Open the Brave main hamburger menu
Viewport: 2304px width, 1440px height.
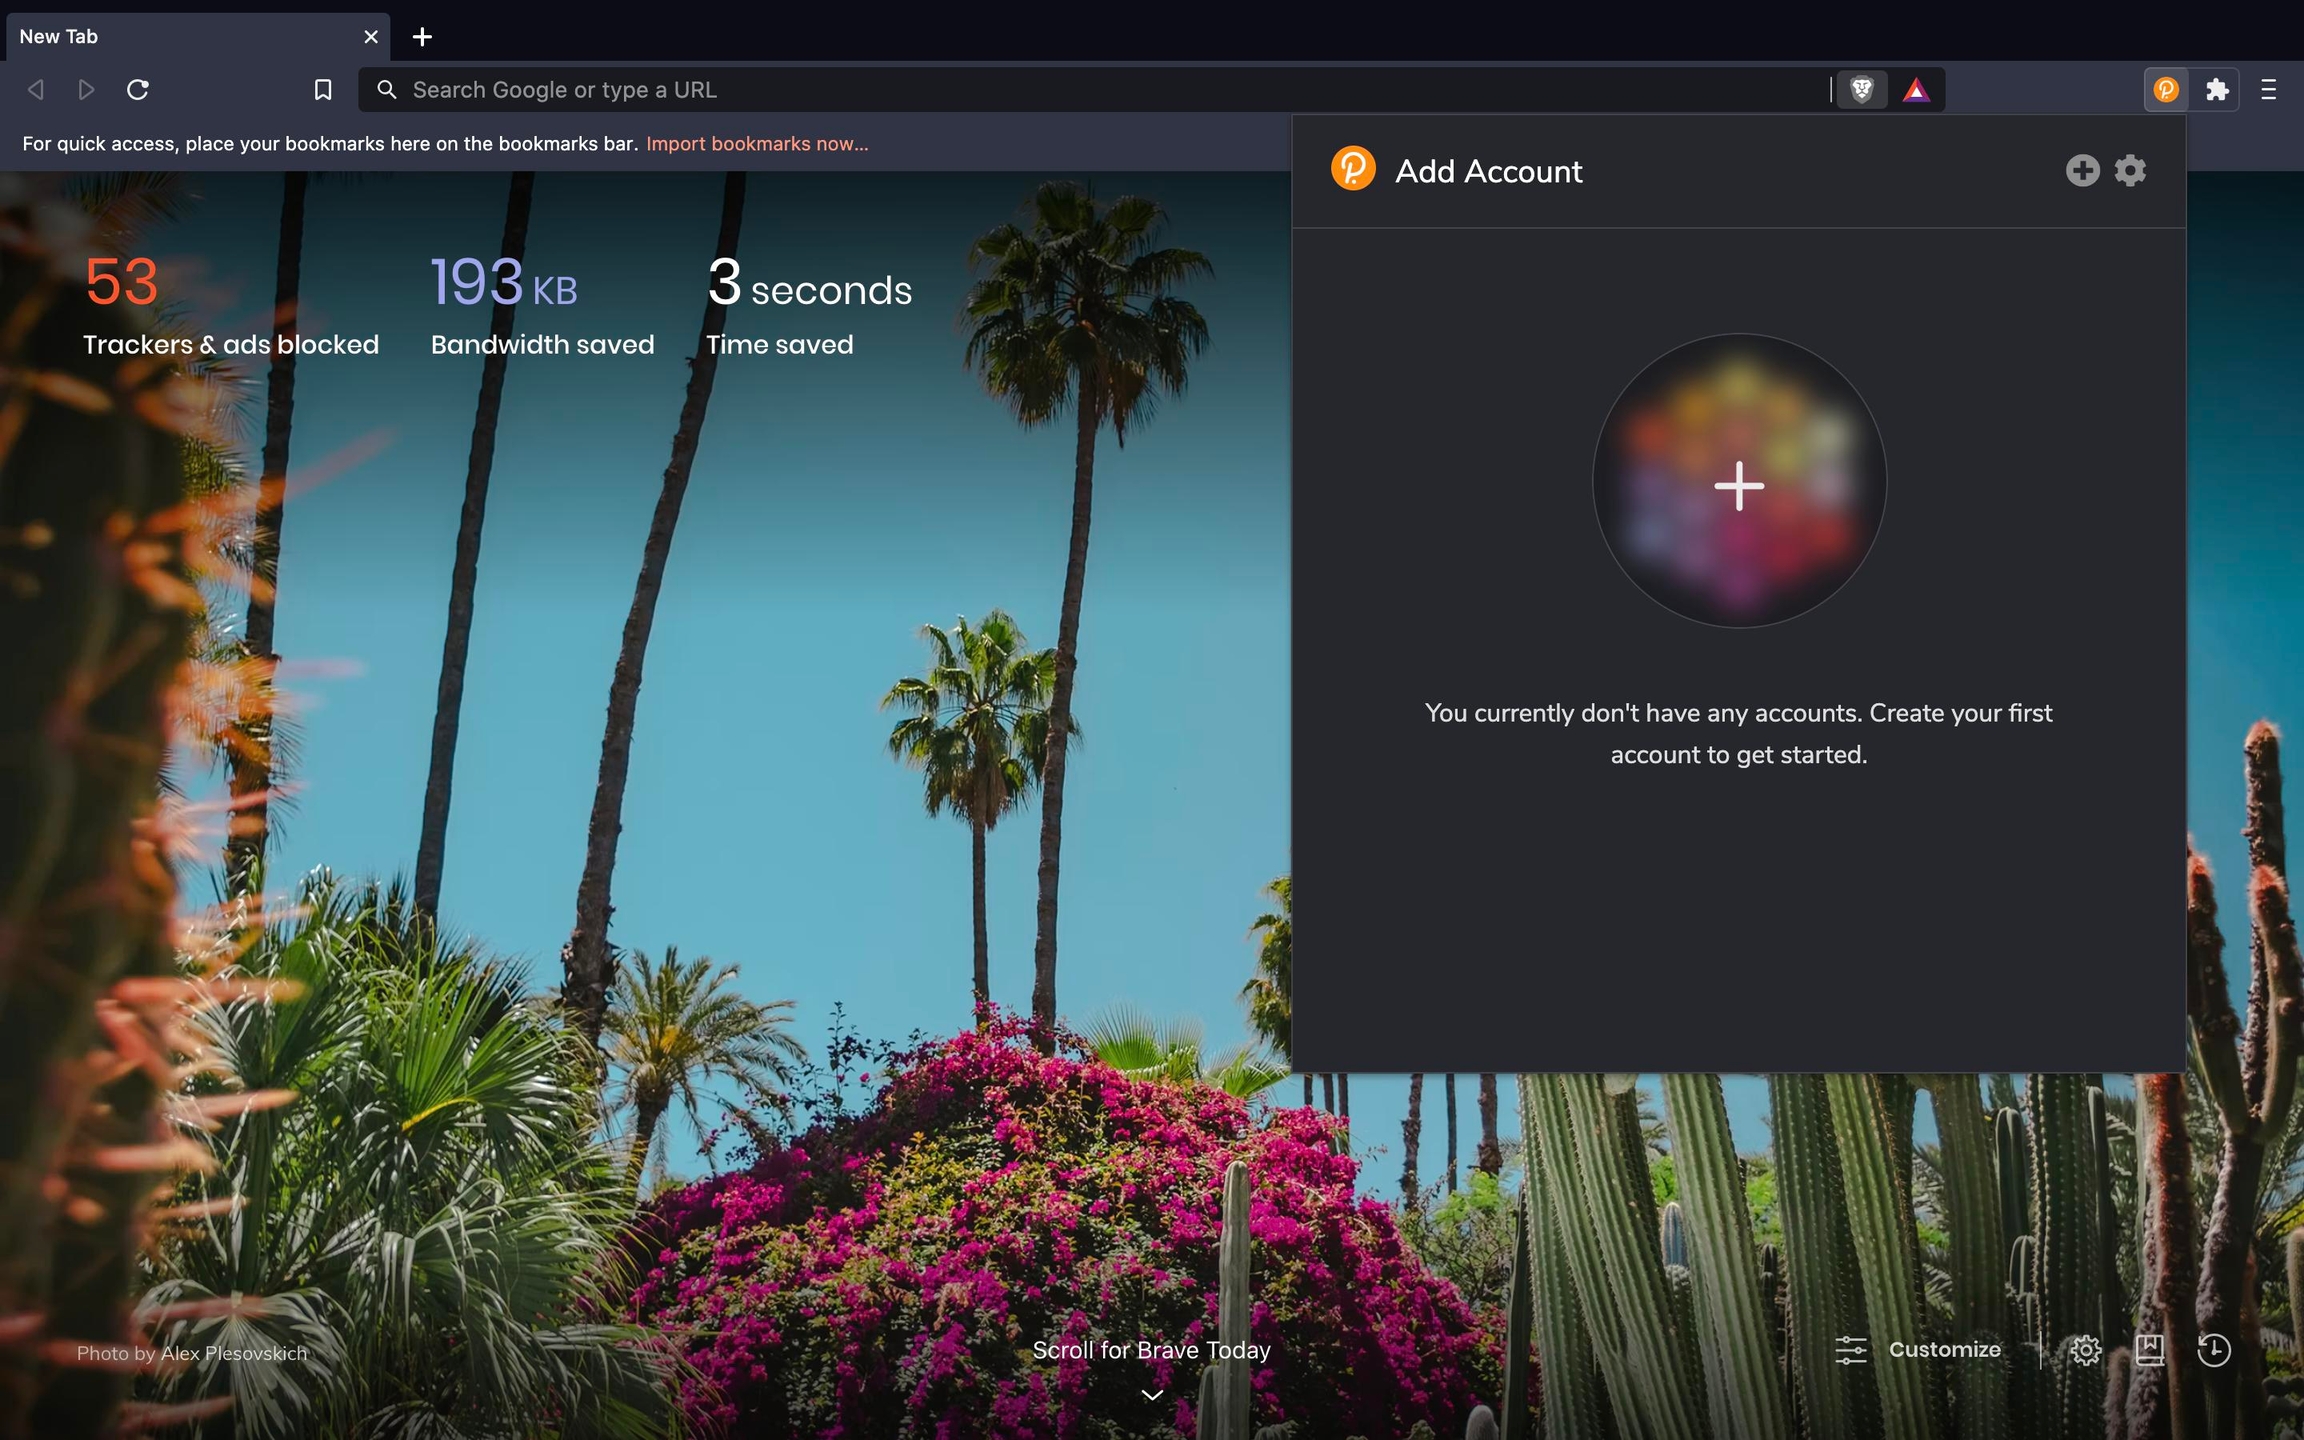[2268, 90]
